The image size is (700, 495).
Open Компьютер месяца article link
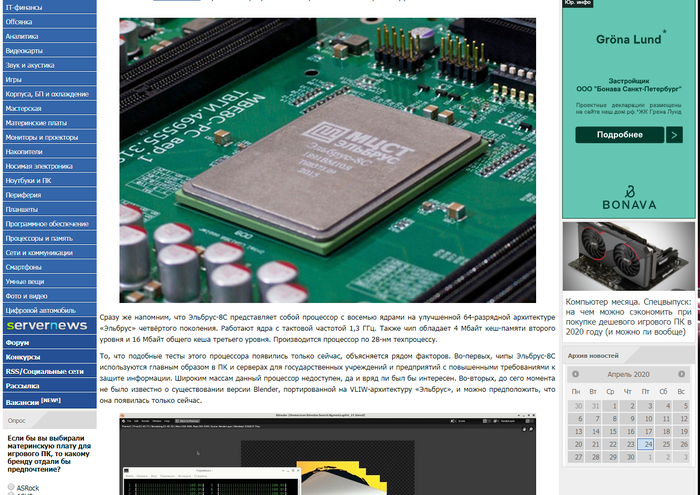pyautogui.click(x=629, y=317)
